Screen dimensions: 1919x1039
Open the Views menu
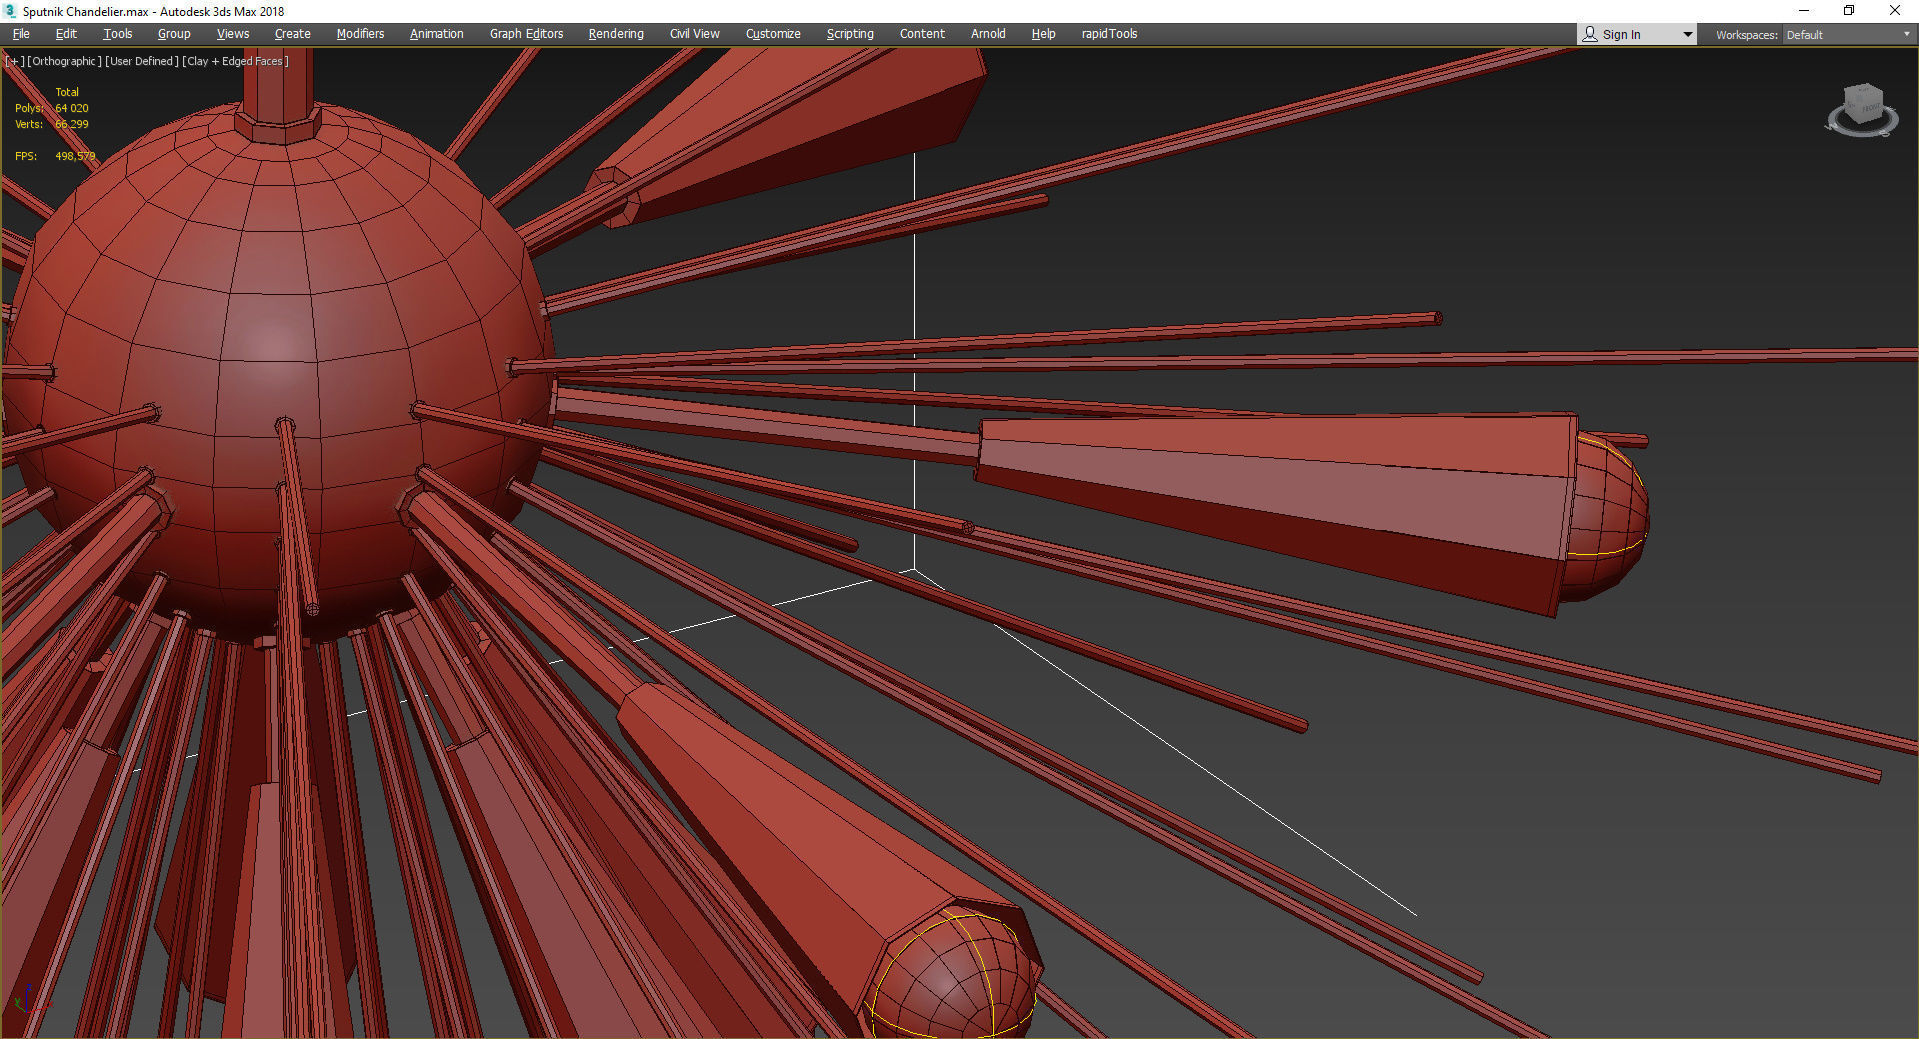coord(233,34)
